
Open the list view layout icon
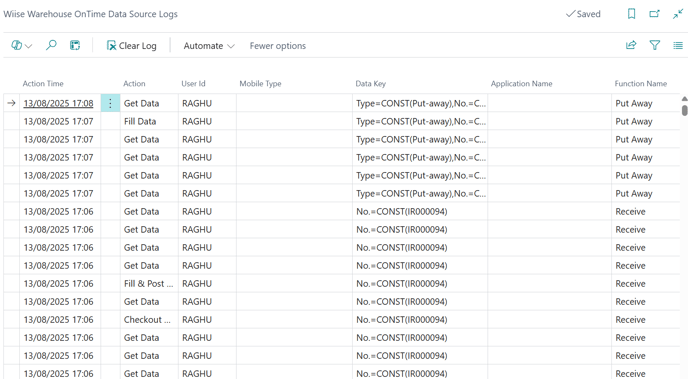pos(678,45)
